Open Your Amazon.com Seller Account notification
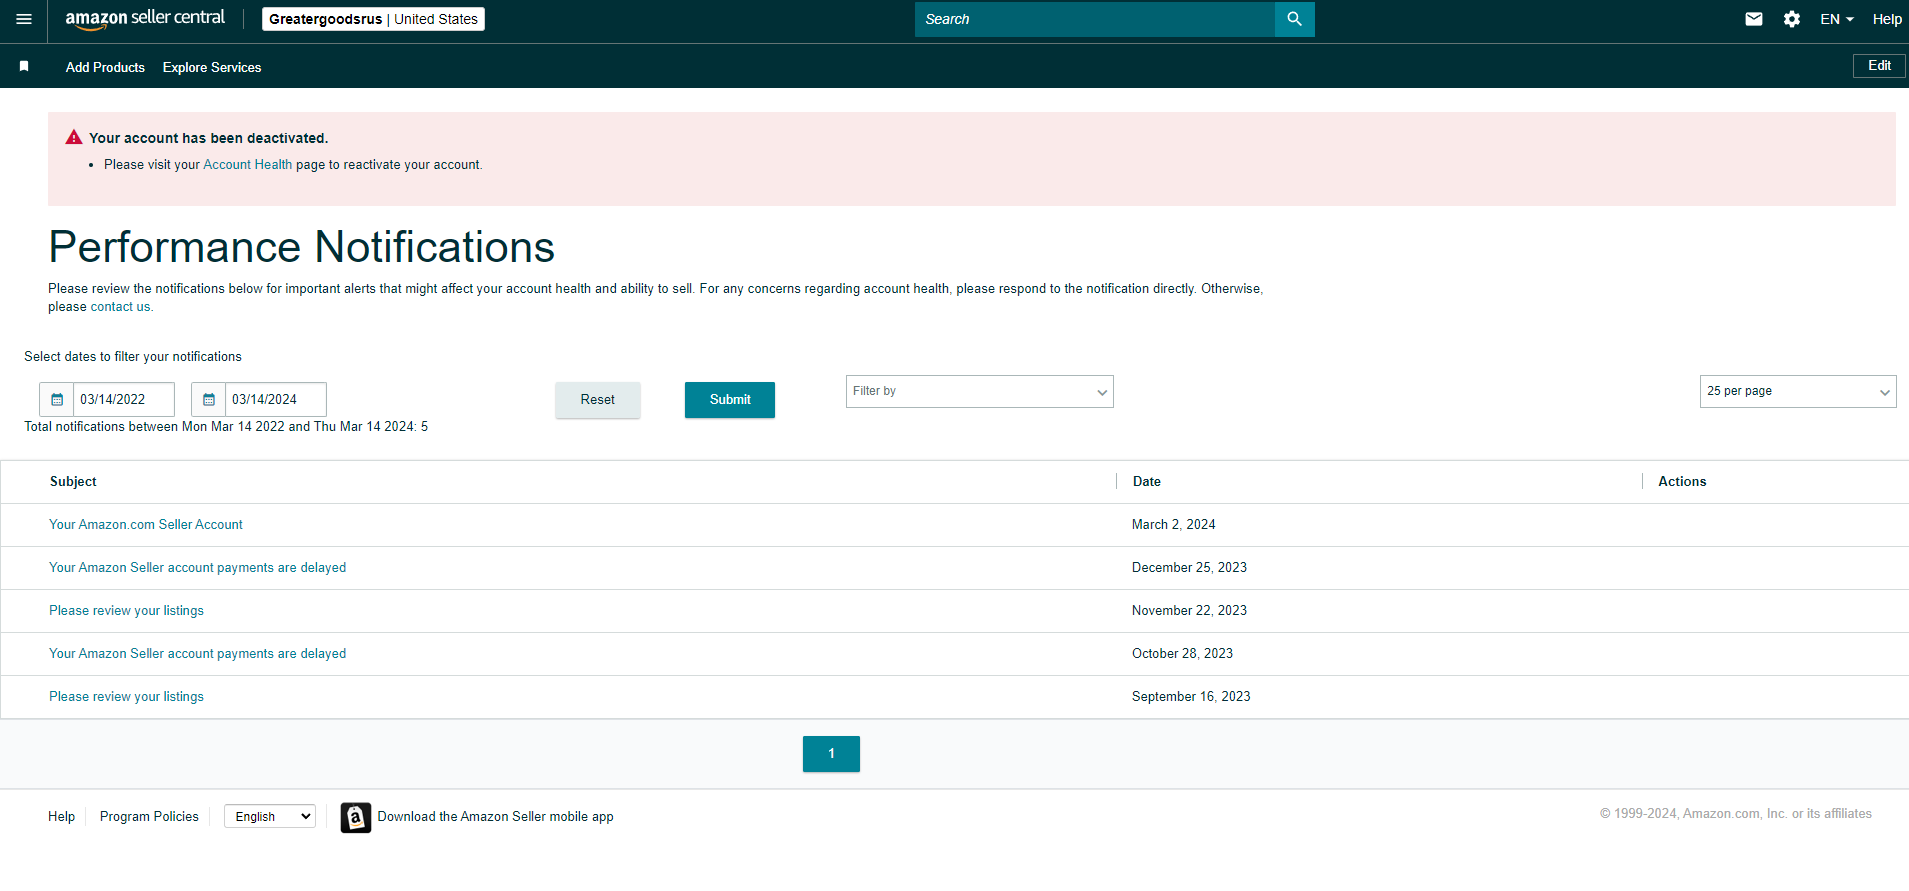1909x891 pixels. (x=146, y=524)
